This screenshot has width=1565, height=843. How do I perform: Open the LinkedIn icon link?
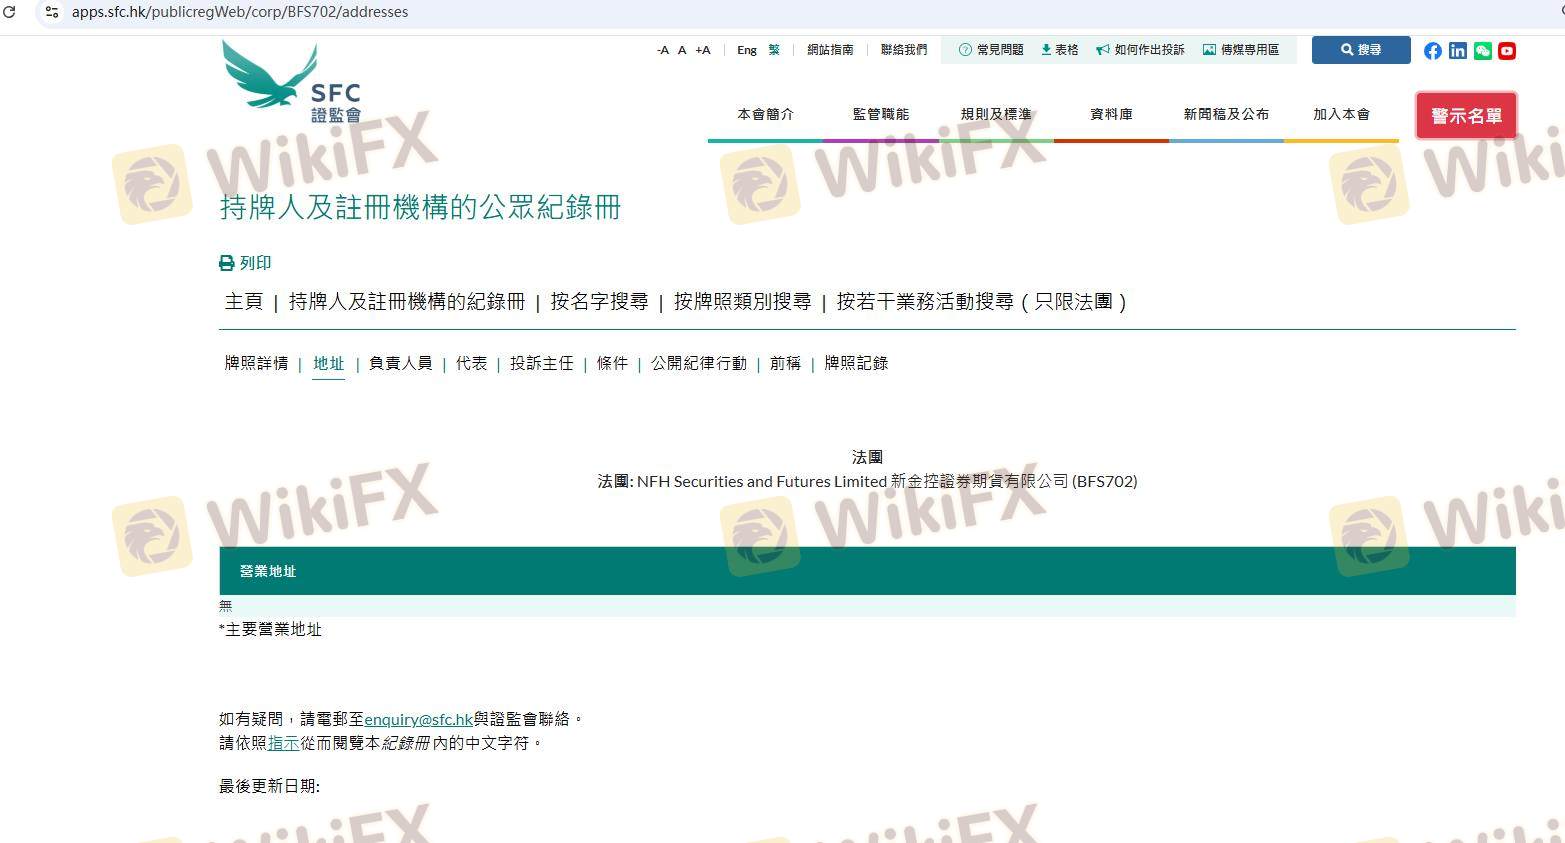[1457, 51]
